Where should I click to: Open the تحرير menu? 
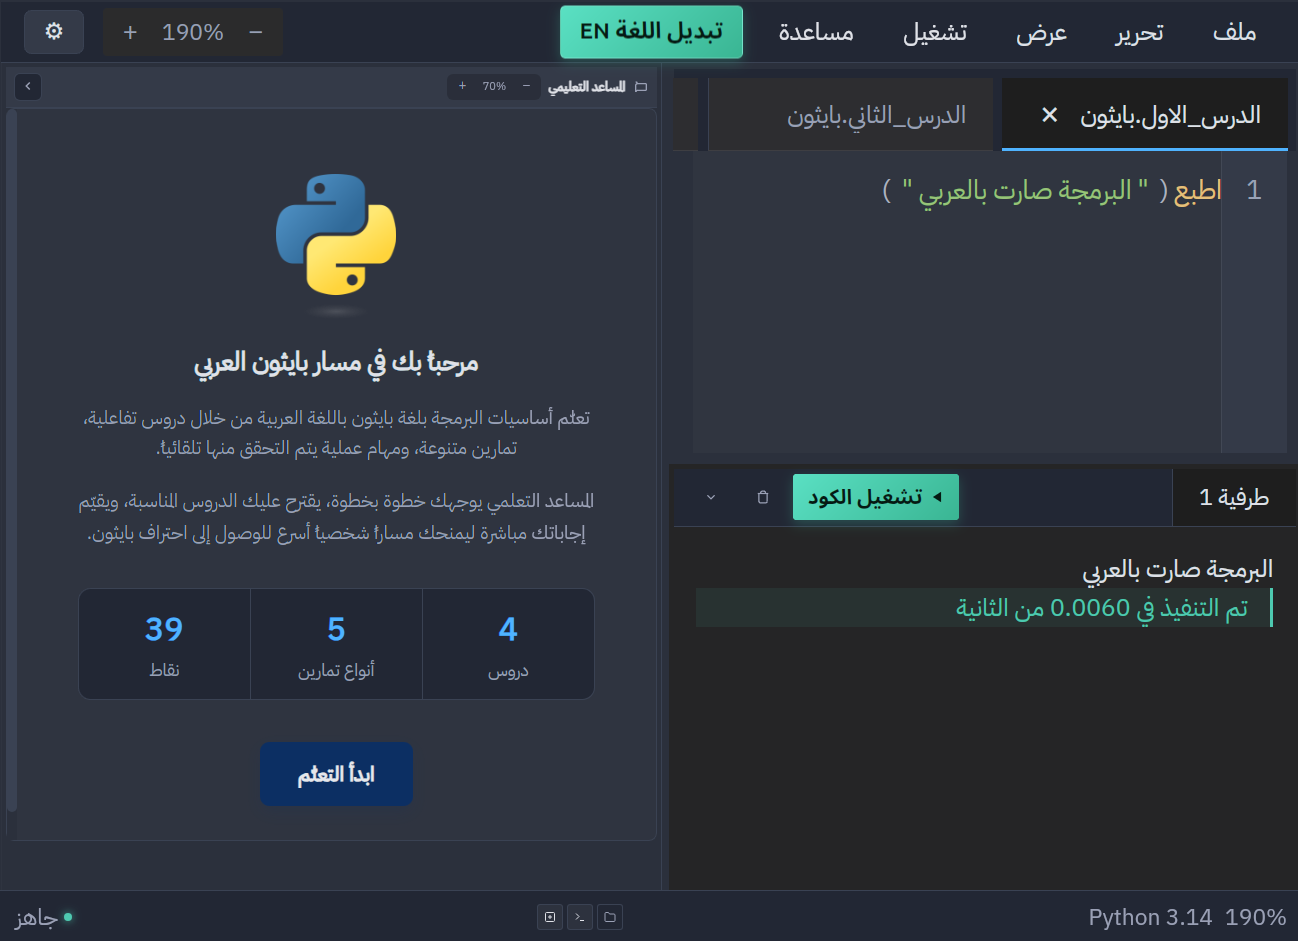click(1140, 32)
